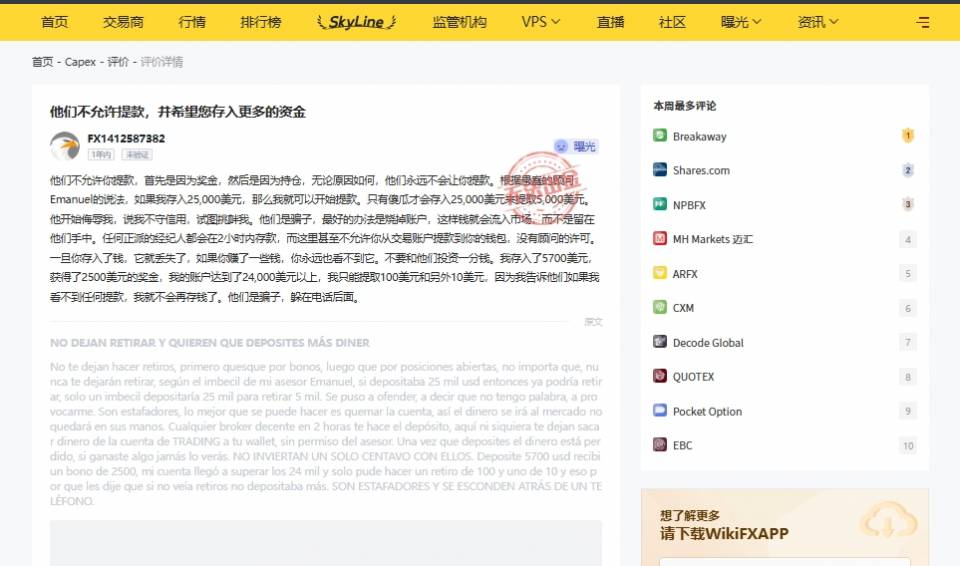
Task: Open the 排行榜 navigation item
Action: click(261, 22)
